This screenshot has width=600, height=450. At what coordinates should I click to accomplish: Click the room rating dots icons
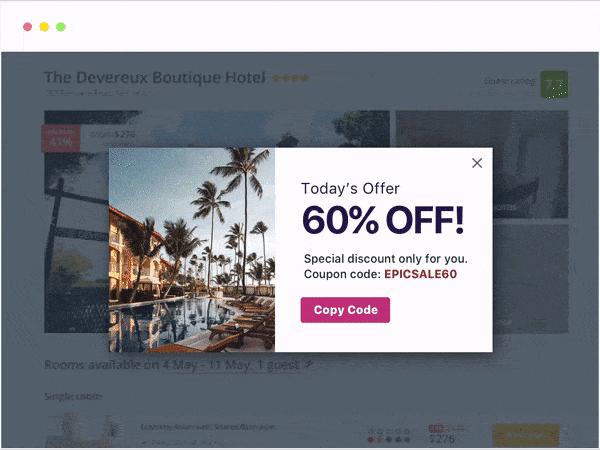(389, 440)
